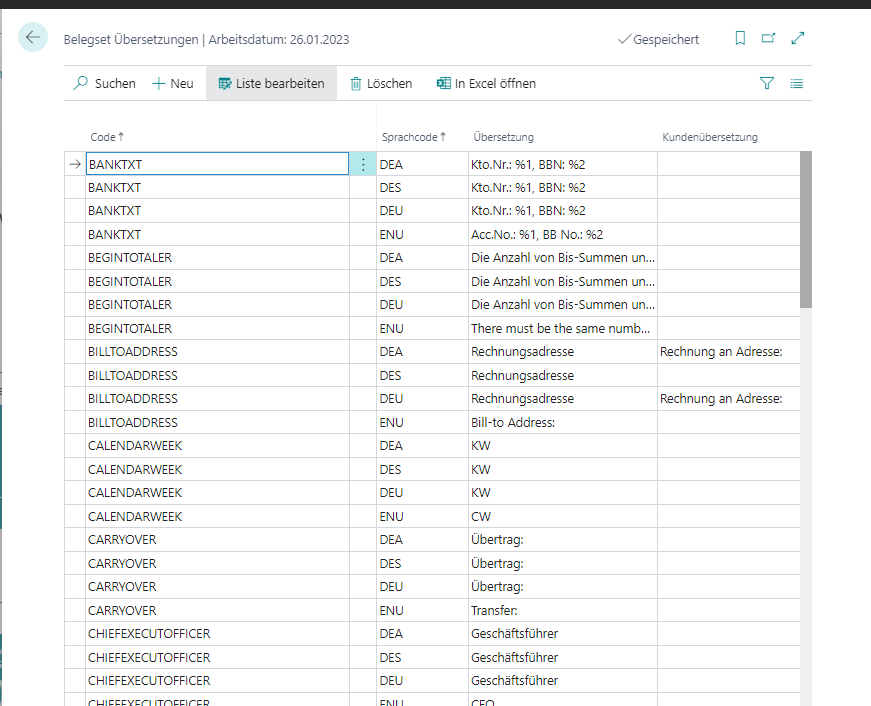This screenshot has width=871, height=706.
Task: Toggle the list view layout icon
Action: coord(797,84)
